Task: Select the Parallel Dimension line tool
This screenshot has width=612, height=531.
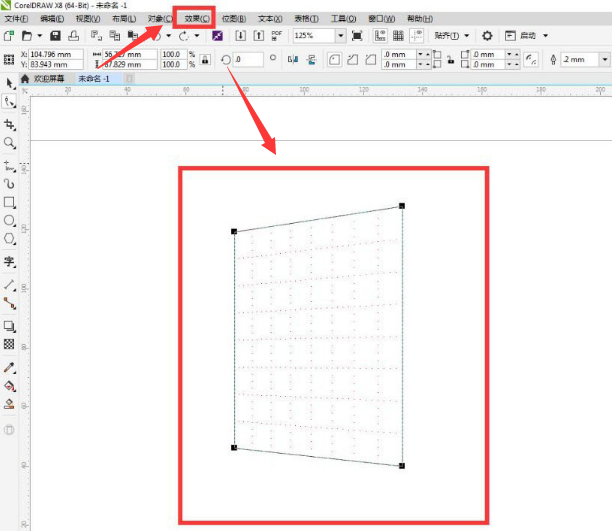Action: (9, 285)
